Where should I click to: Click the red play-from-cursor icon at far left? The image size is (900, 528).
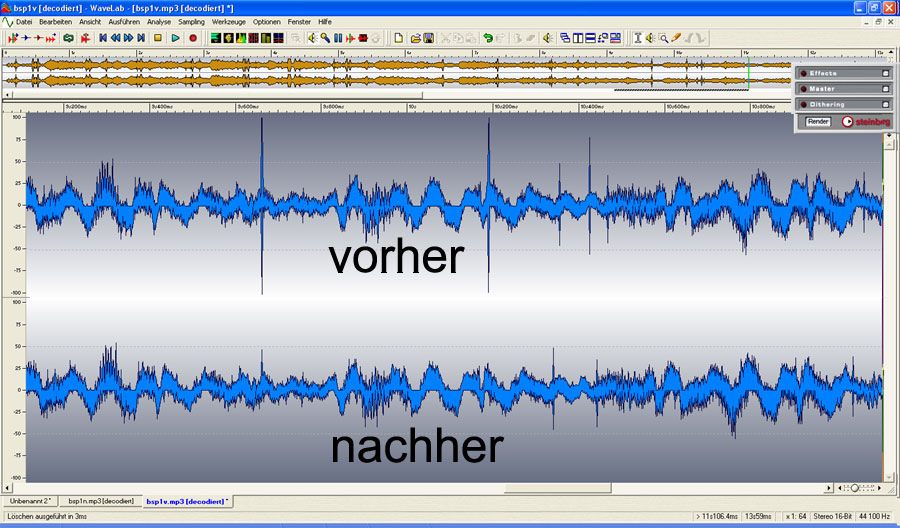point(13,38)
